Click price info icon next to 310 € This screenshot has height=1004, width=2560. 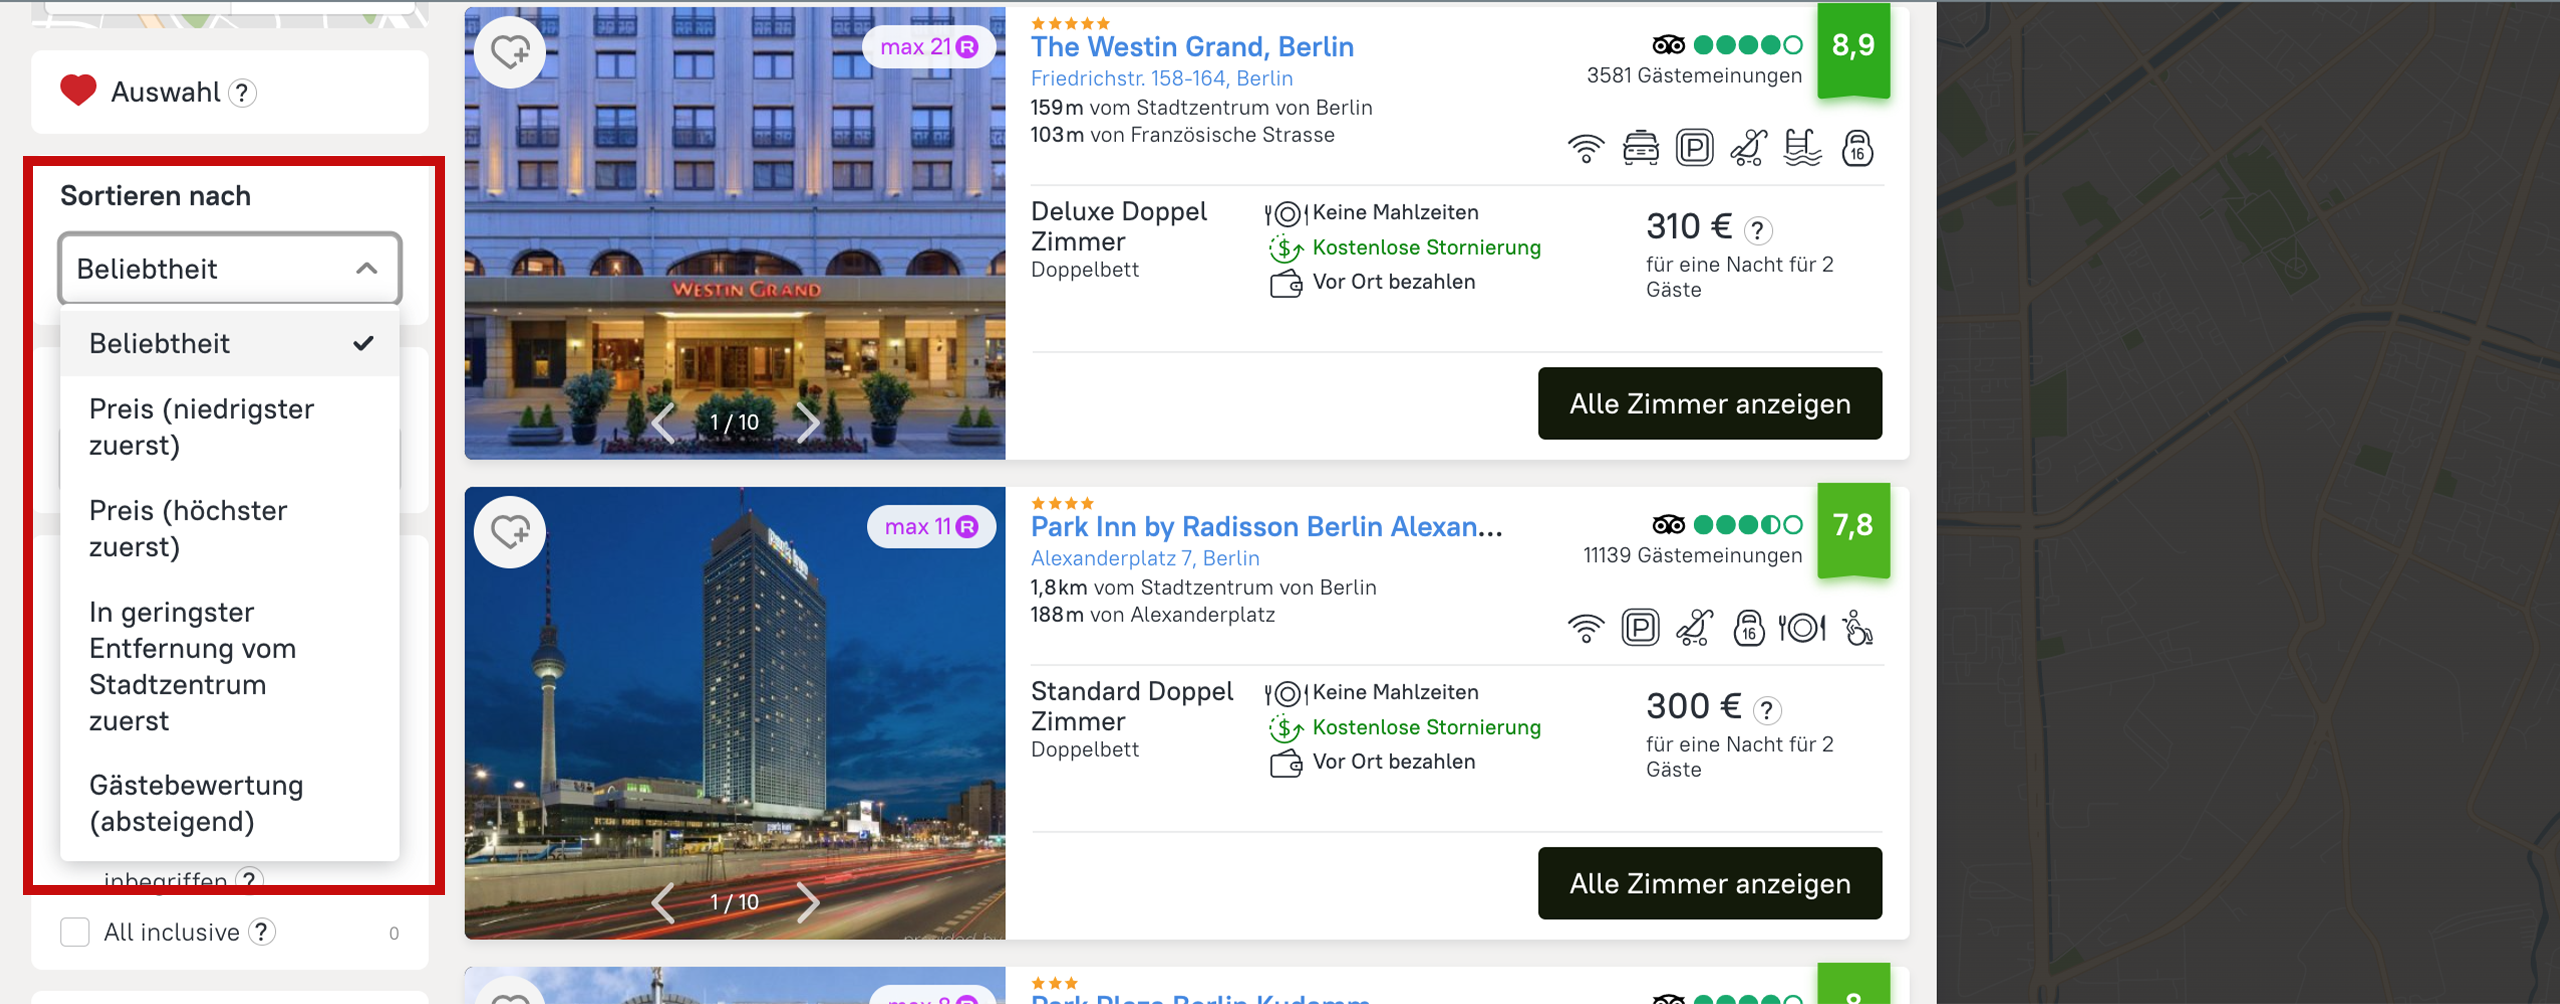(1758, 230)
